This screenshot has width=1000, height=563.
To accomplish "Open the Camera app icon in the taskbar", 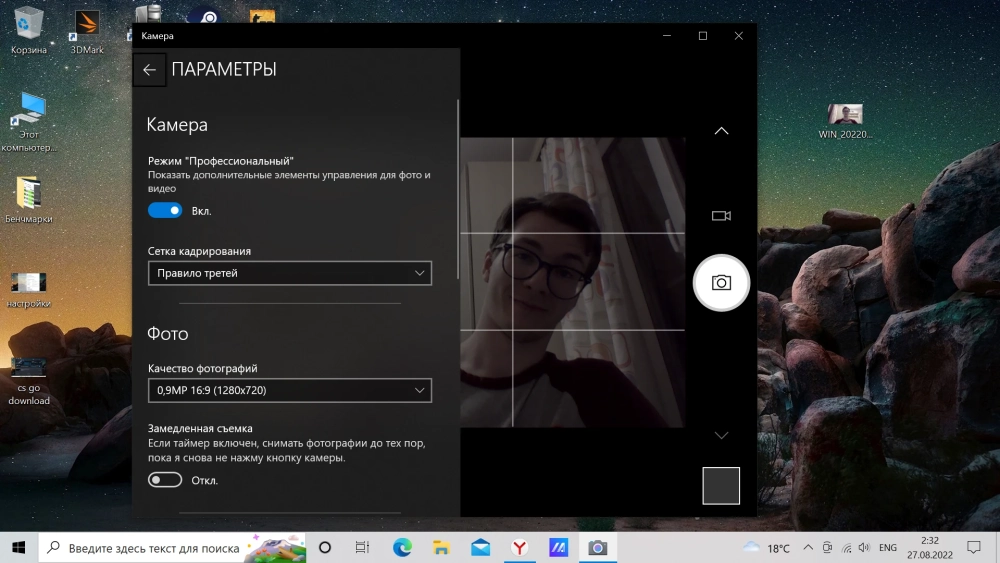I will point(597,547).
